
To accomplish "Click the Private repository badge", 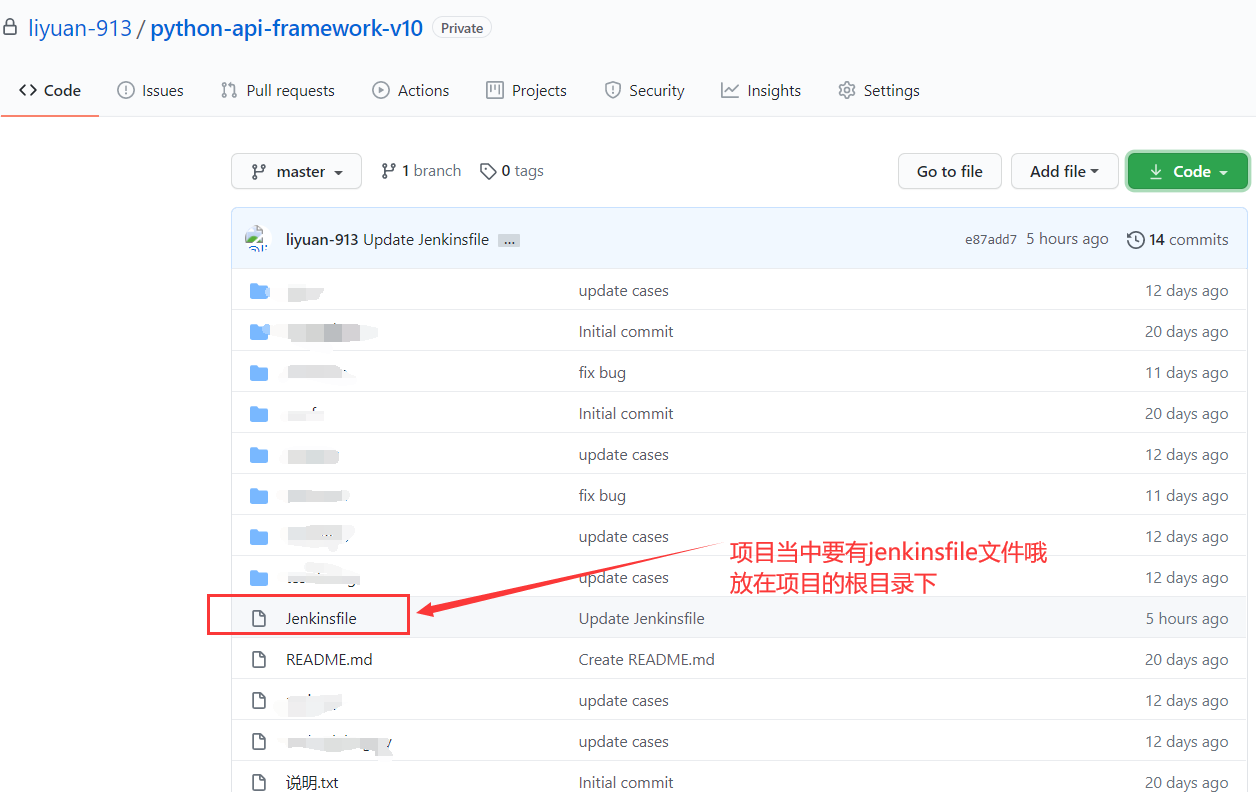I will (x=462, y=28).
